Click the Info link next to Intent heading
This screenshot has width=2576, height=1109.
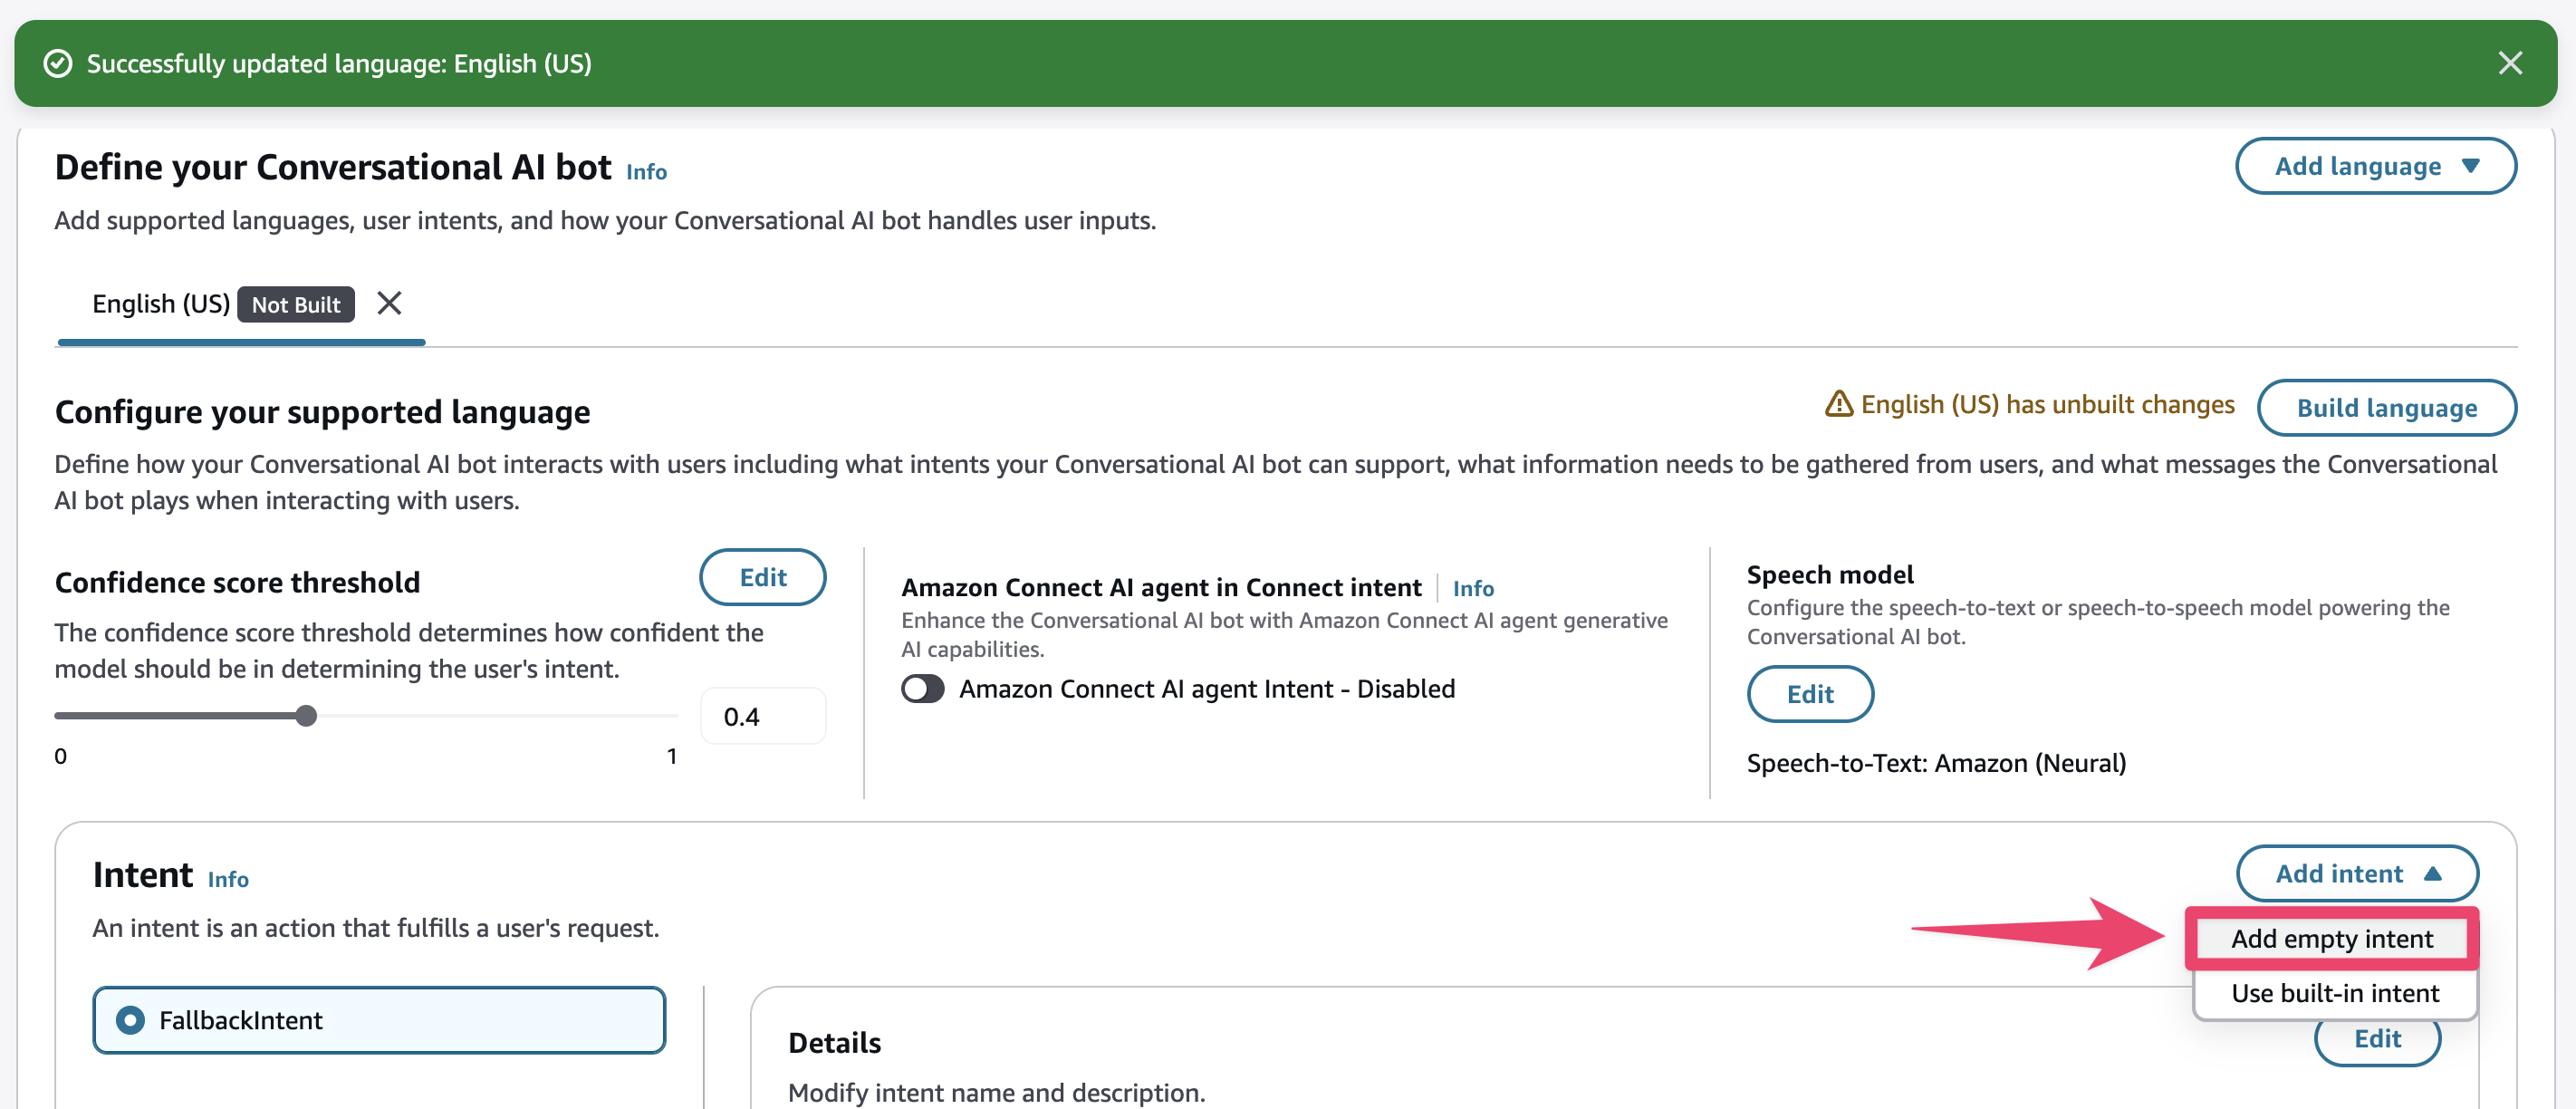228,879
